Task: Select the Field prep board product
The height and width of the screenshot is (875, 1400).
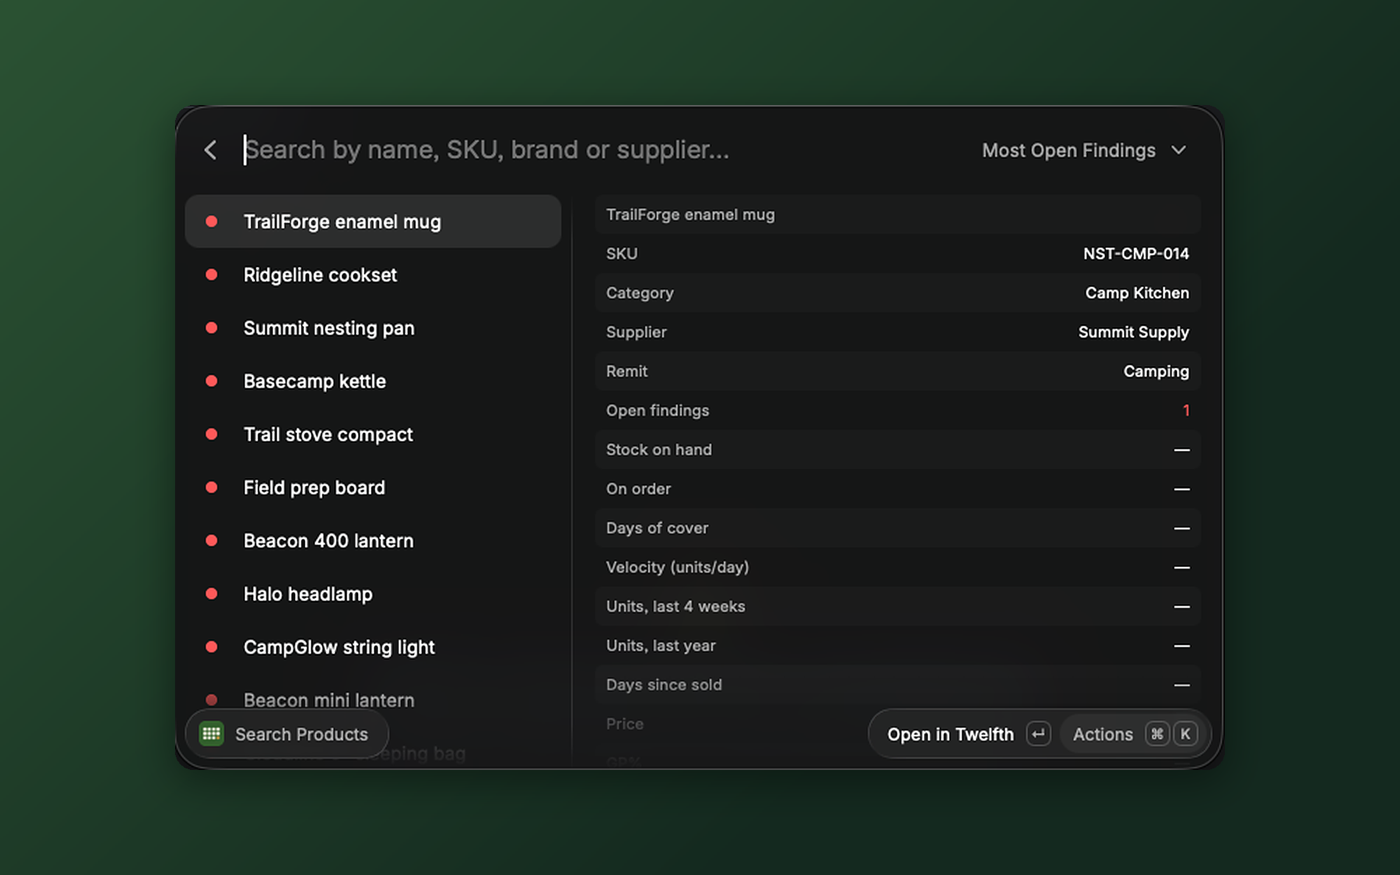Action: [373, 487]
